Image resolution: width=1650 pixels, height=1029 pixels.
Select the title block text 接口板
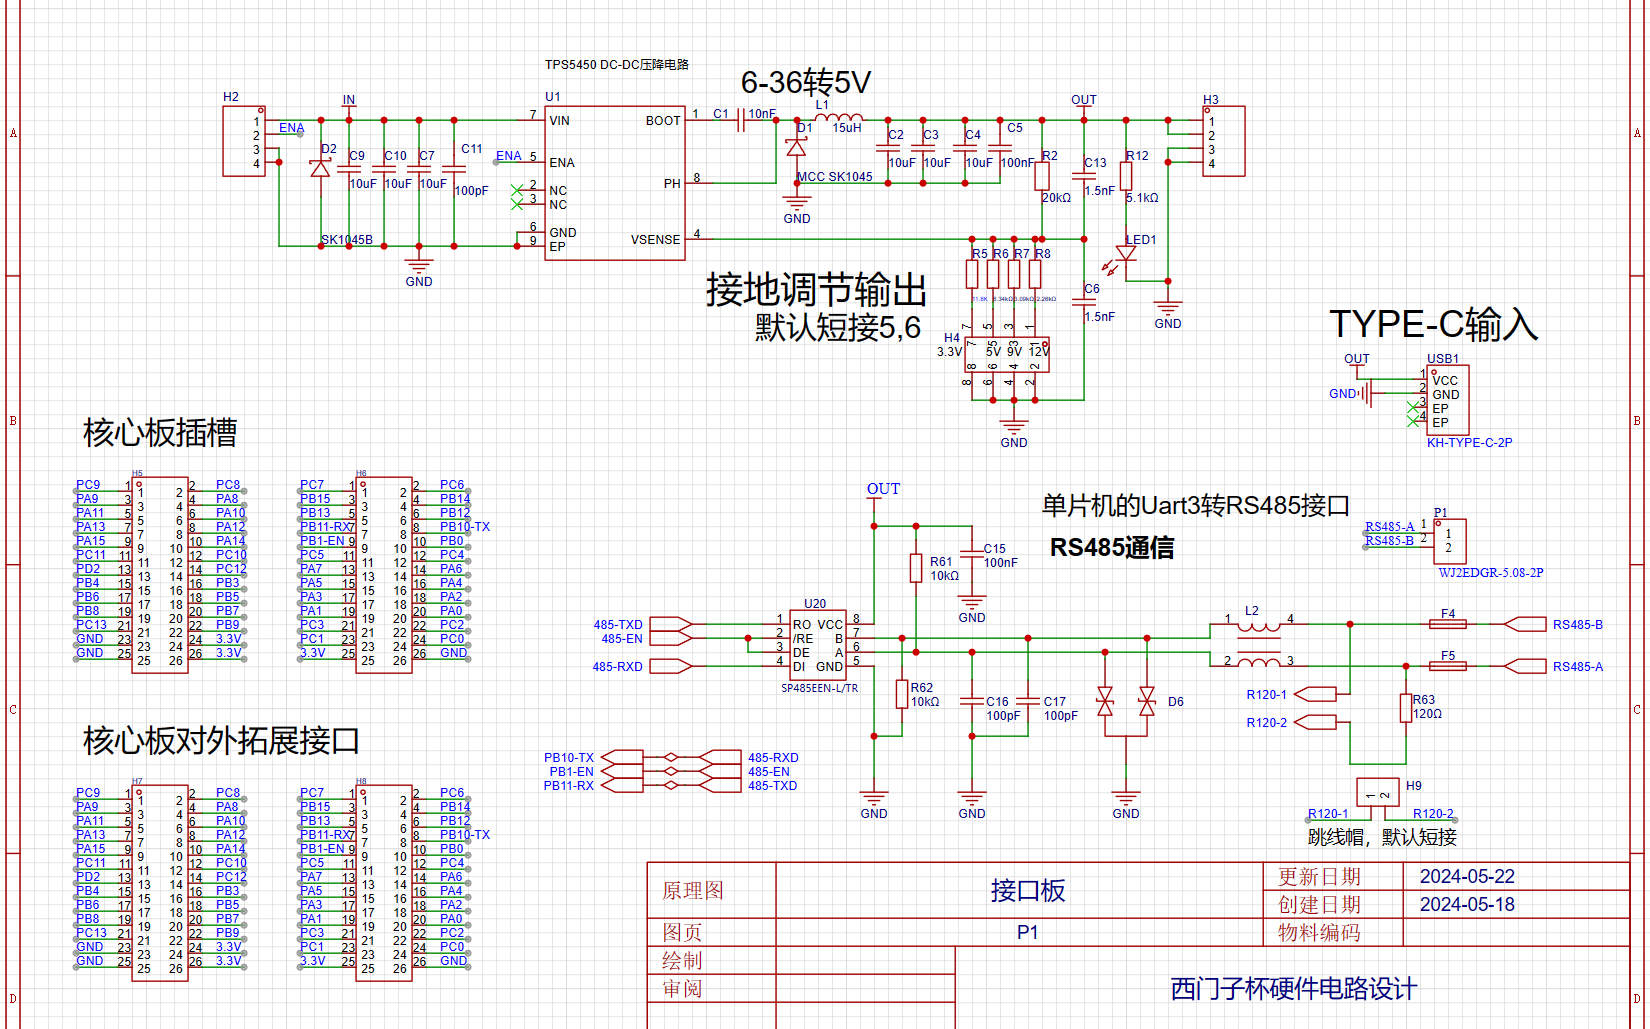point(1026,889)
